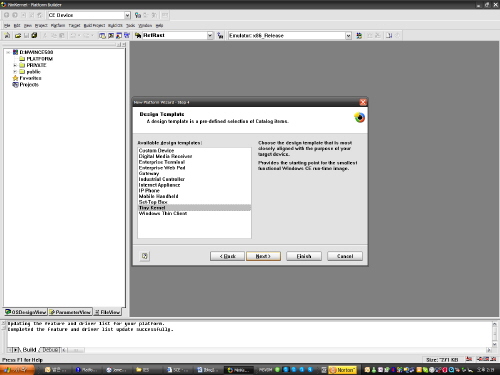The image size is (500, 375).
Task: Click the Cancel button in the wizard
Action: pyautogui.click(x=345, y=256)
